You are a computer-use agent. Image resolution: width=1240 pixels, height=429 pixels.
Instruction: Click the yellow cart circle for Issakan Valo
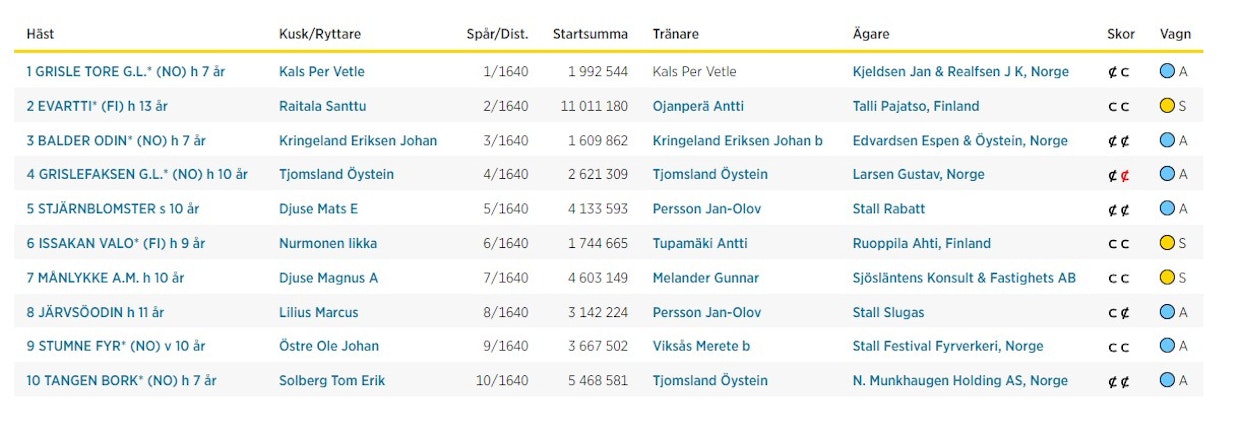click(x=1166, y=243)
